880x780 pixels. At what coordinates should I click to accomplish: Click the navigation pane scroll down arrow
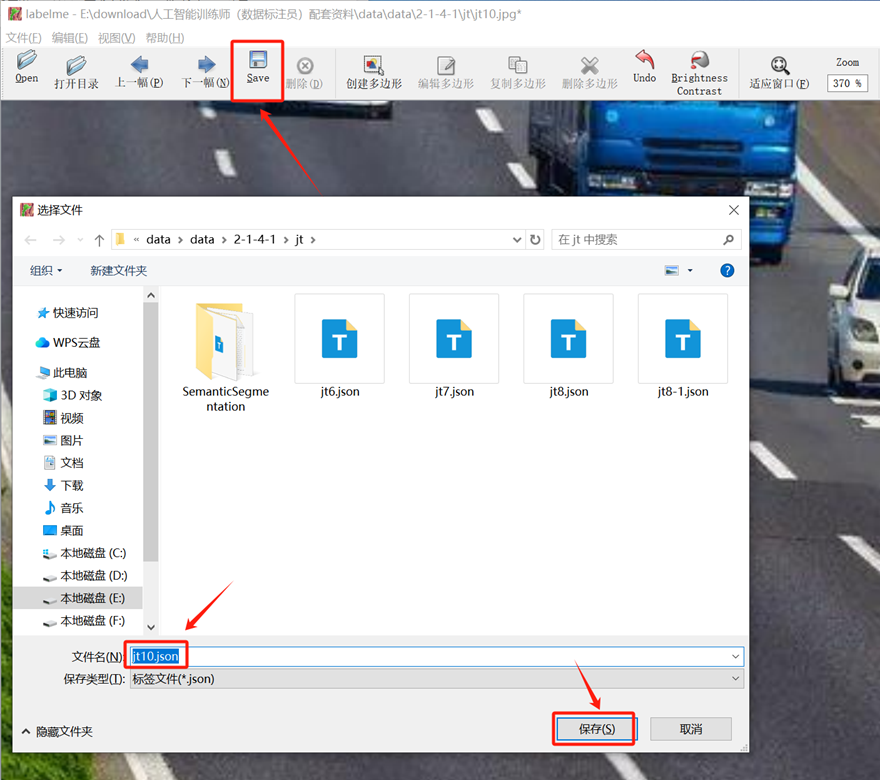(150, 627)
